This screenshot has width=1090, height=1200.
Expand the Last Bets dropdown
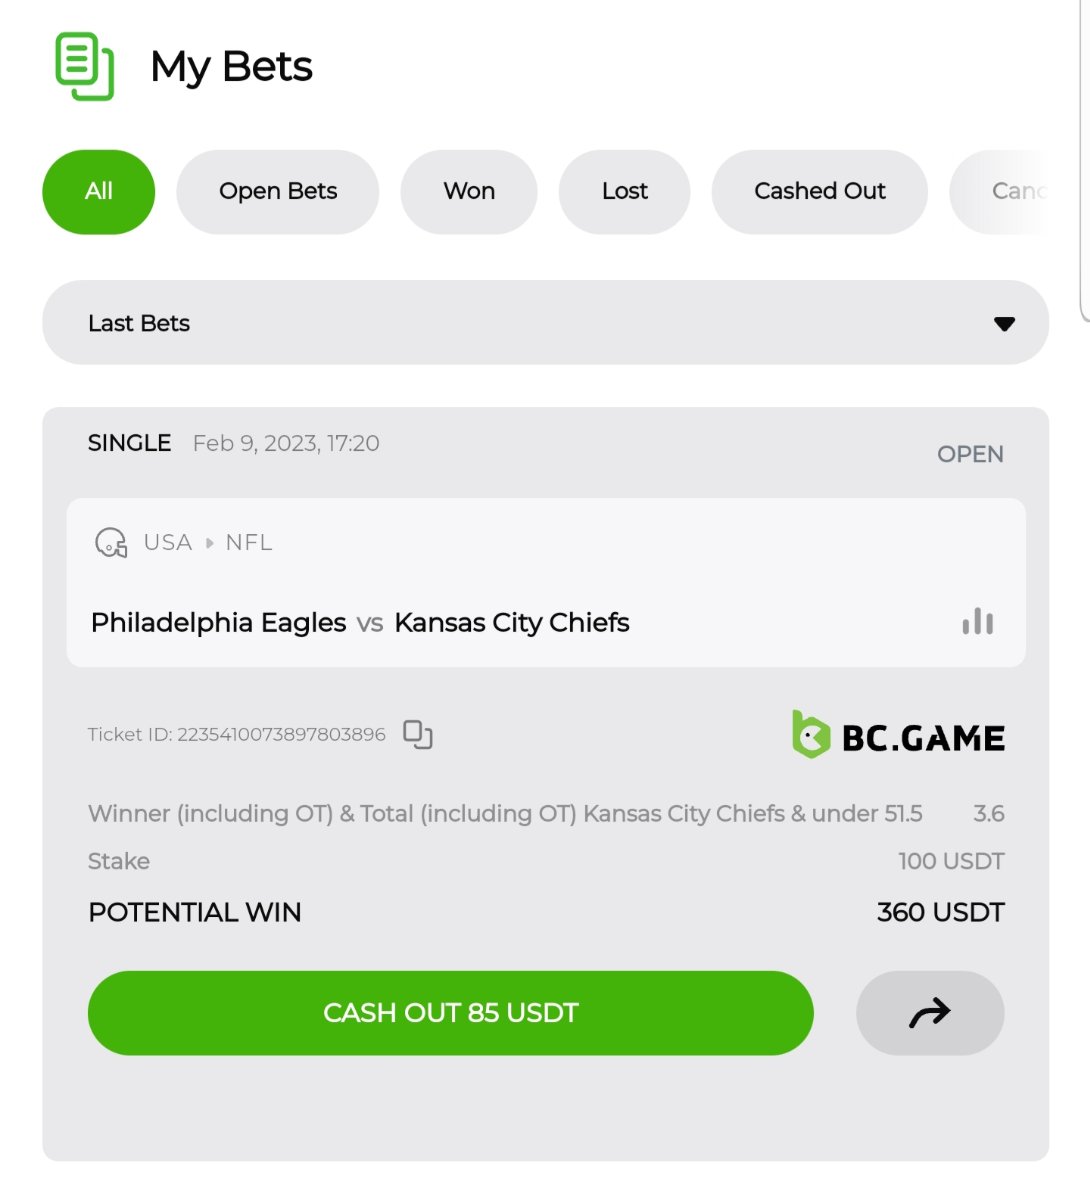click(x=545, y=323)
